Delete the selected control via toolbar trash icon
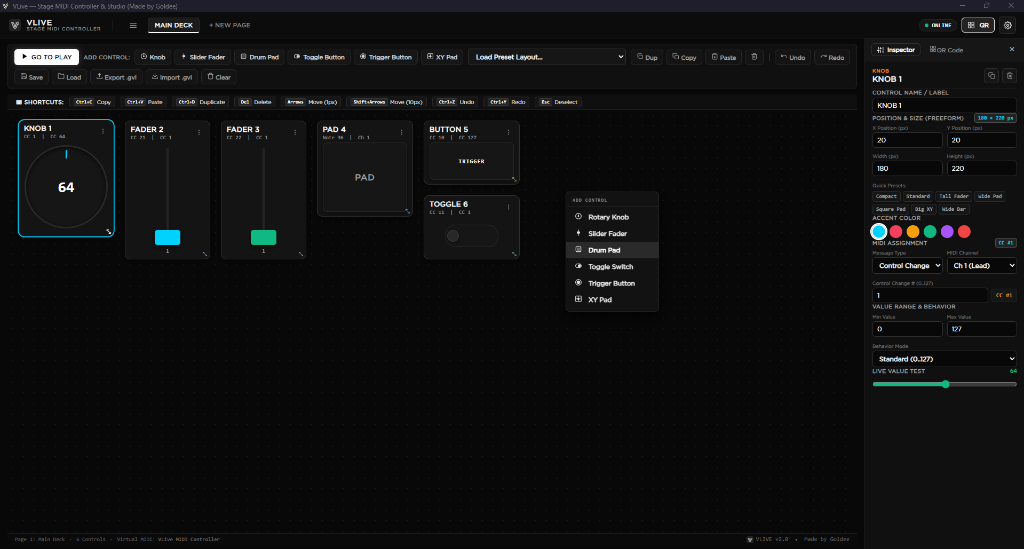 pos(754,57)
